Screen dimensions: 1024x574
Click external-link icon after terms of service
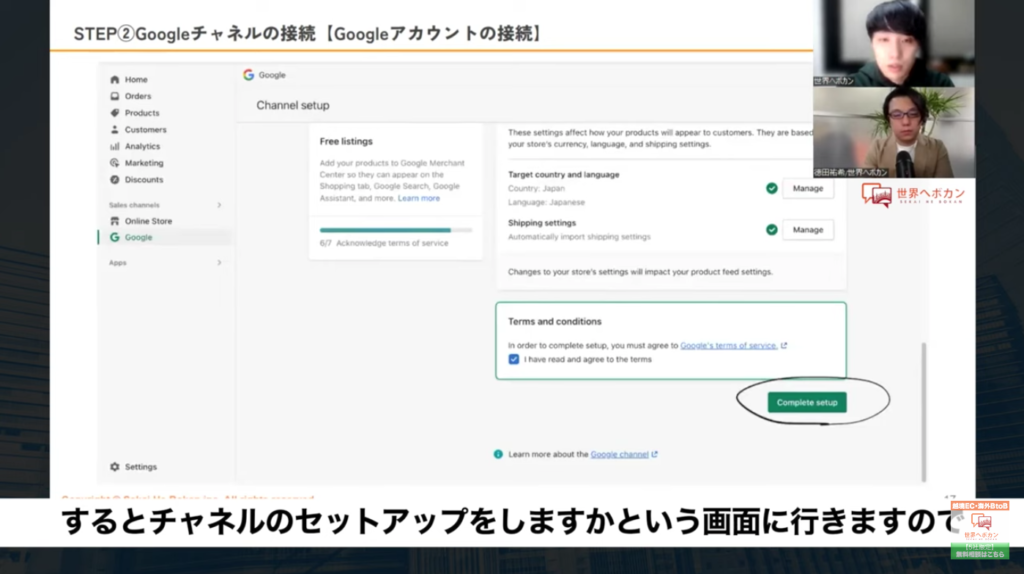coord(784,345)
